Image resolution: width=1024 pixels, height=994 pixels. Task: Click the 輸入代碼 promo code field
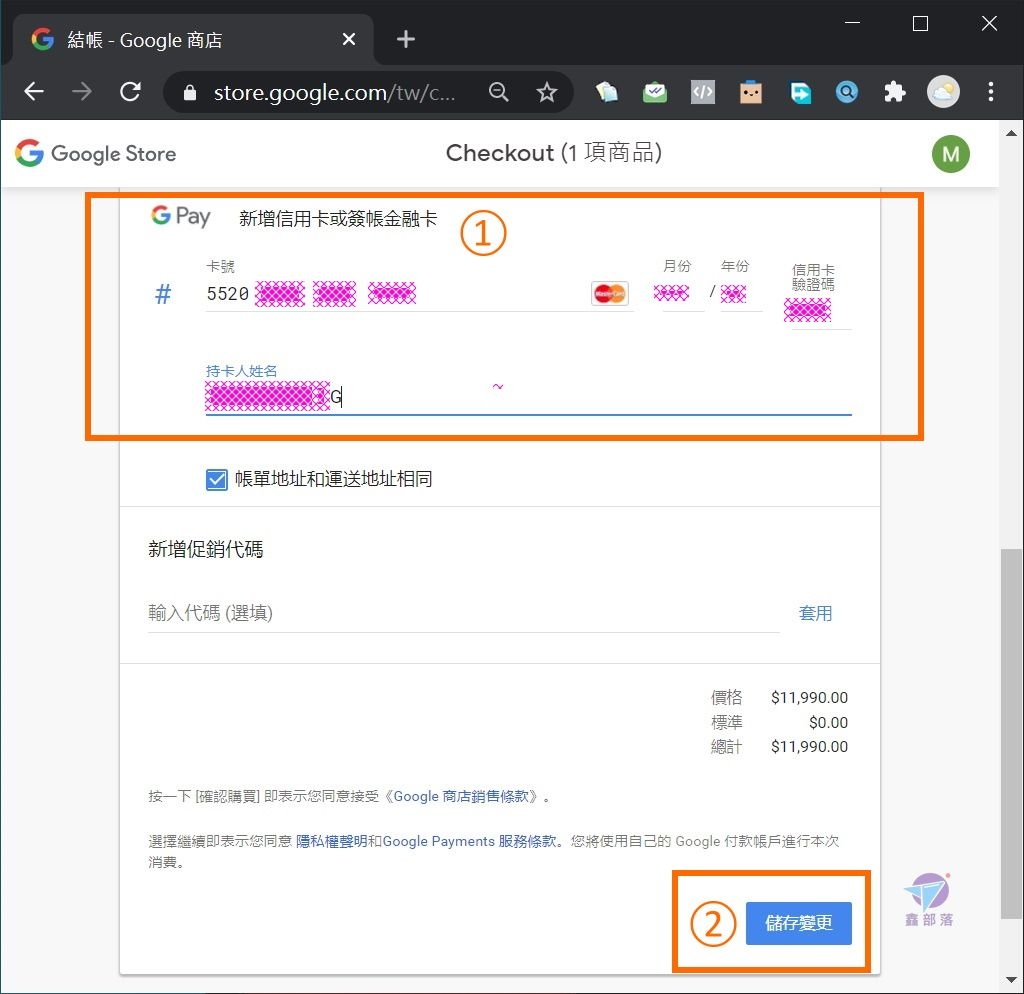pos(463,613)
